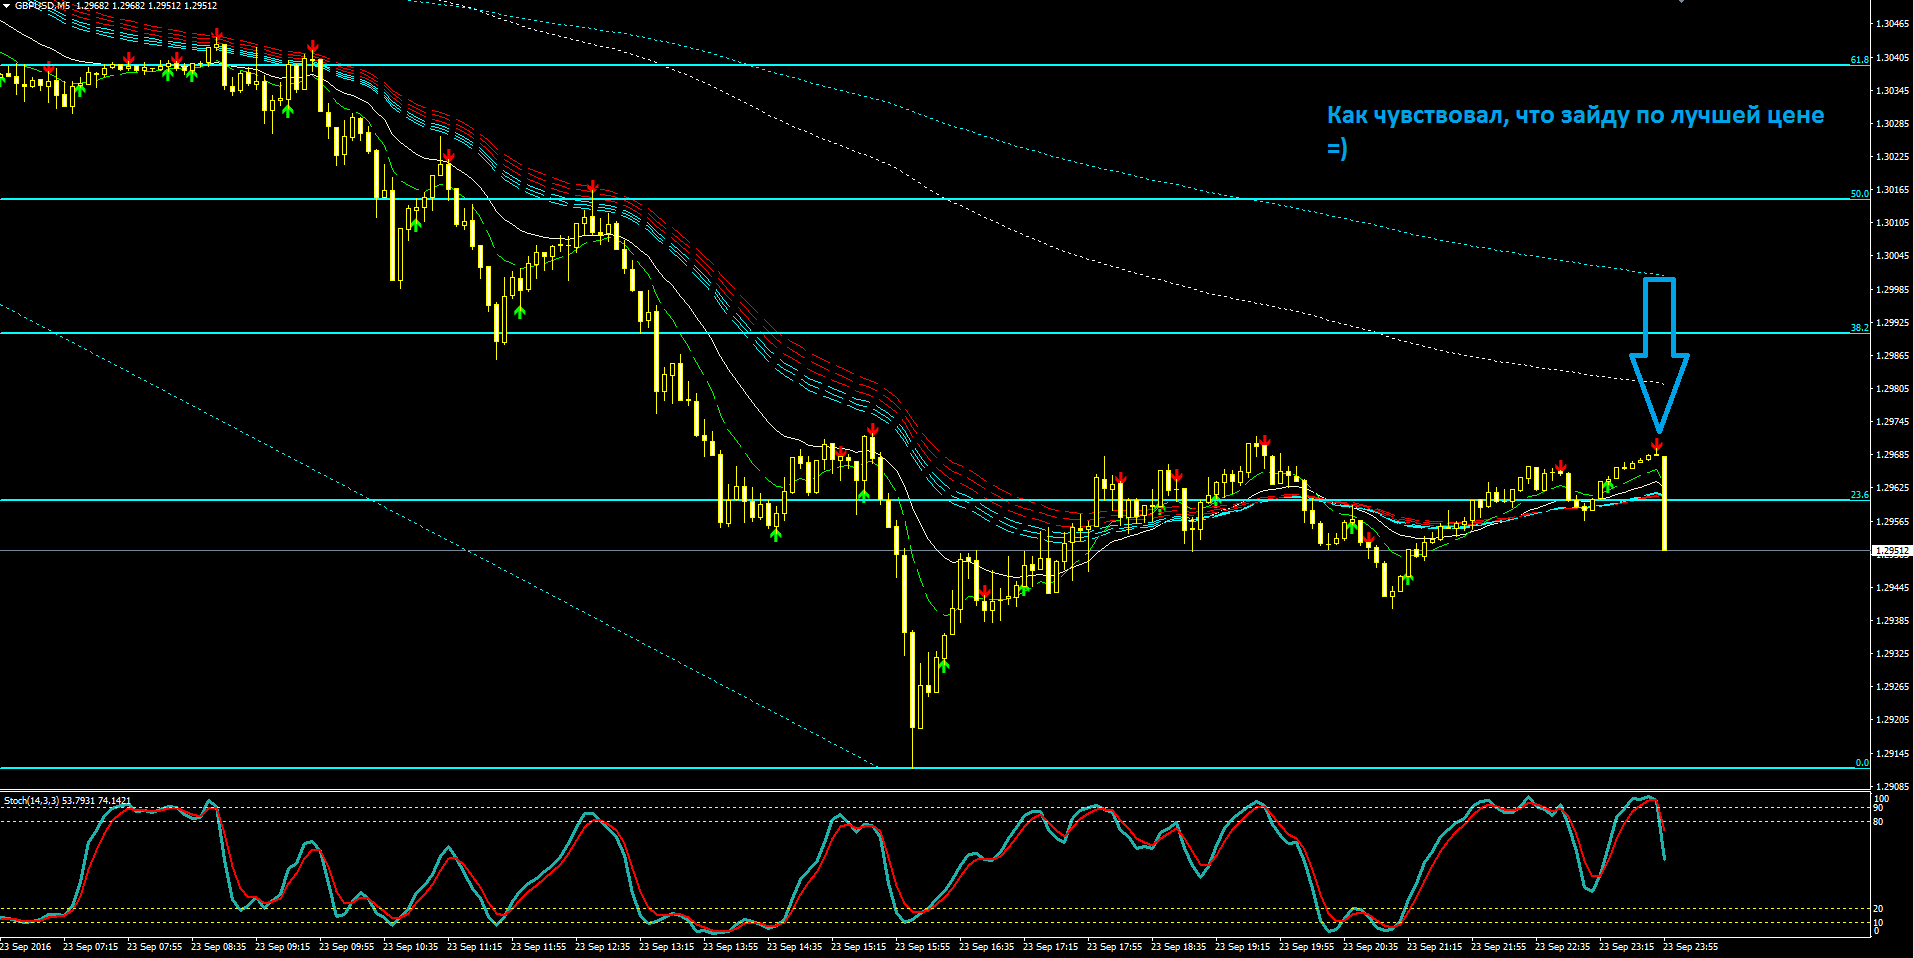Click the 23 Sep 20:35 time label
1914x958 pixels.
point(1370,947)
